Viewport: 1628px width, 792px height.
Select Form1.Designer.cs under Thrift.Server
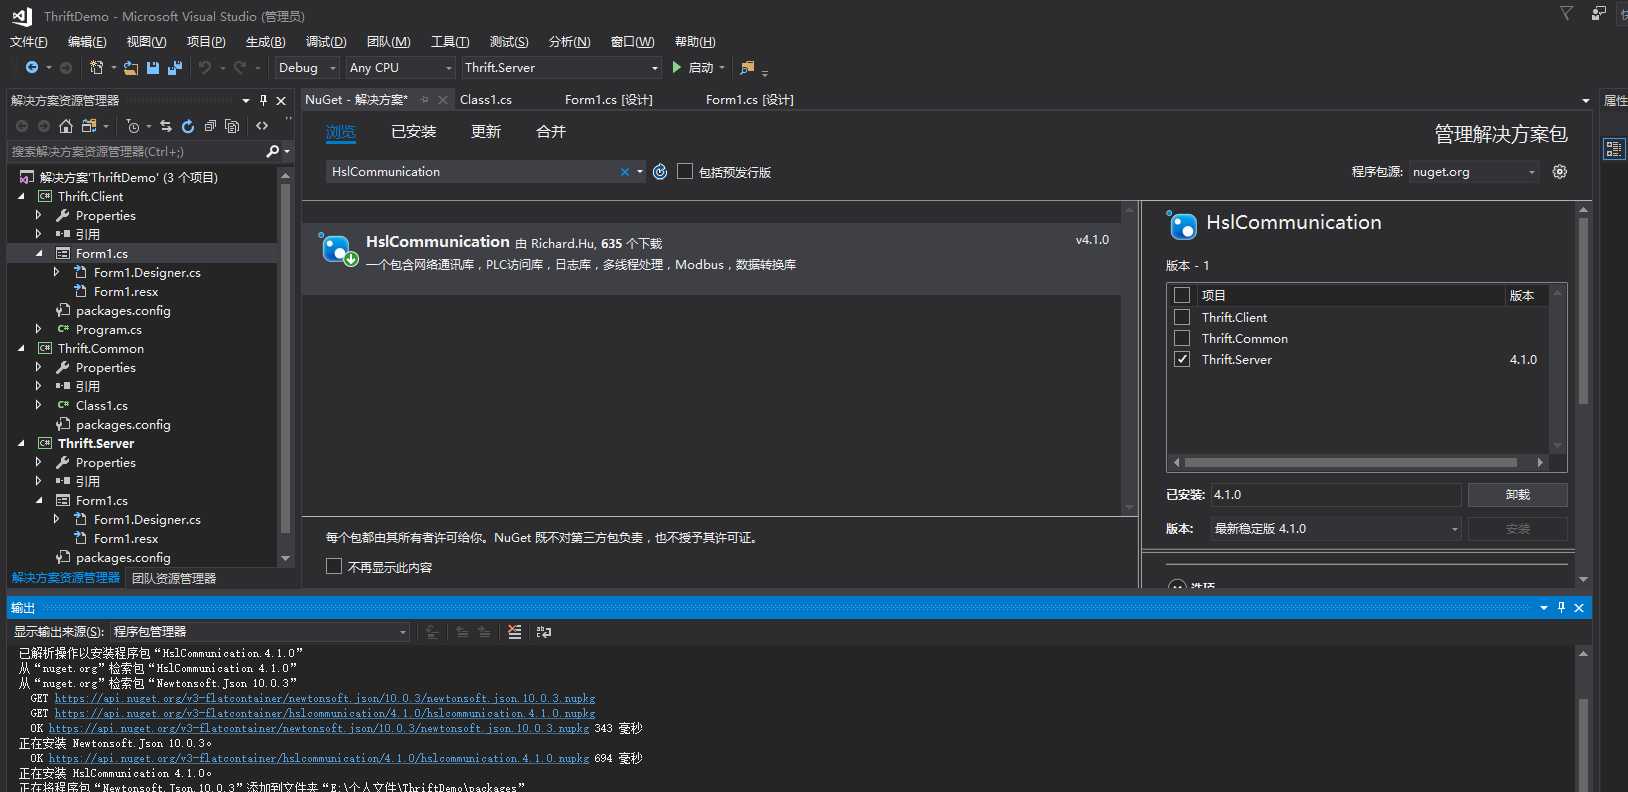[147, 520]
